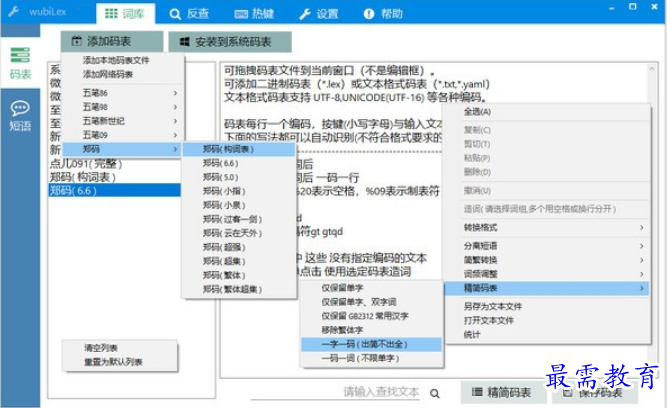
Task: Expand the 五笔新世纪 submenu arrow
Action: tap(175, 121)
